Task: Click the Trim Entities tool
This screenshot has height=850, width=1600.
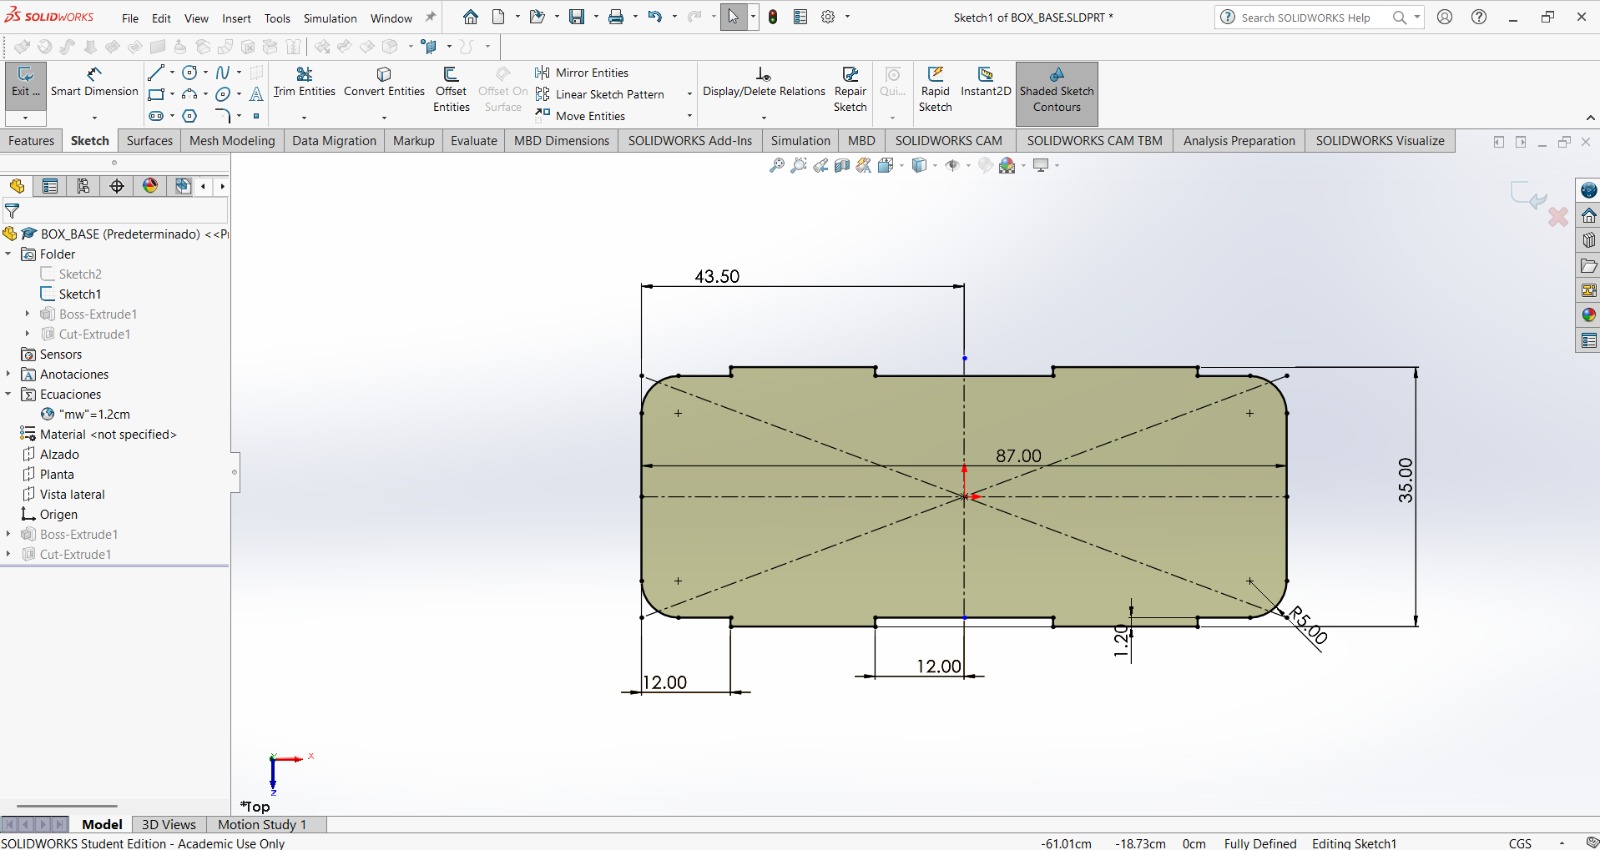Action: point(304,82)
